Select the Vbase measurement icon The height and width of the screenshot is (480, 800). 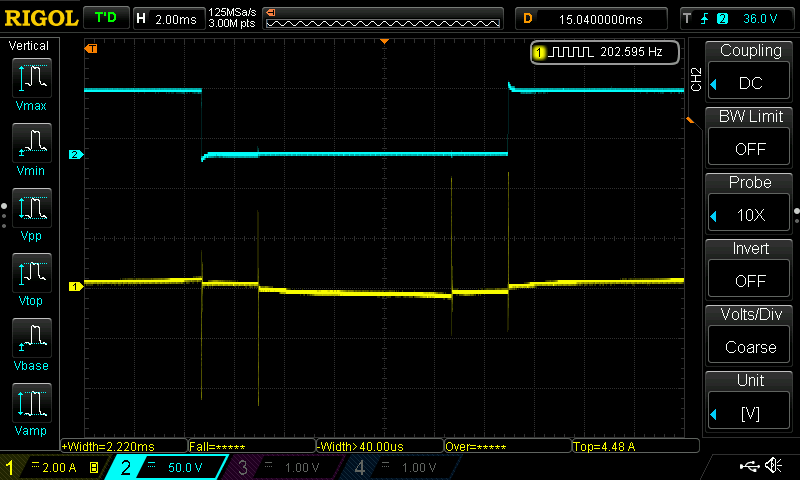pos(31,343)
